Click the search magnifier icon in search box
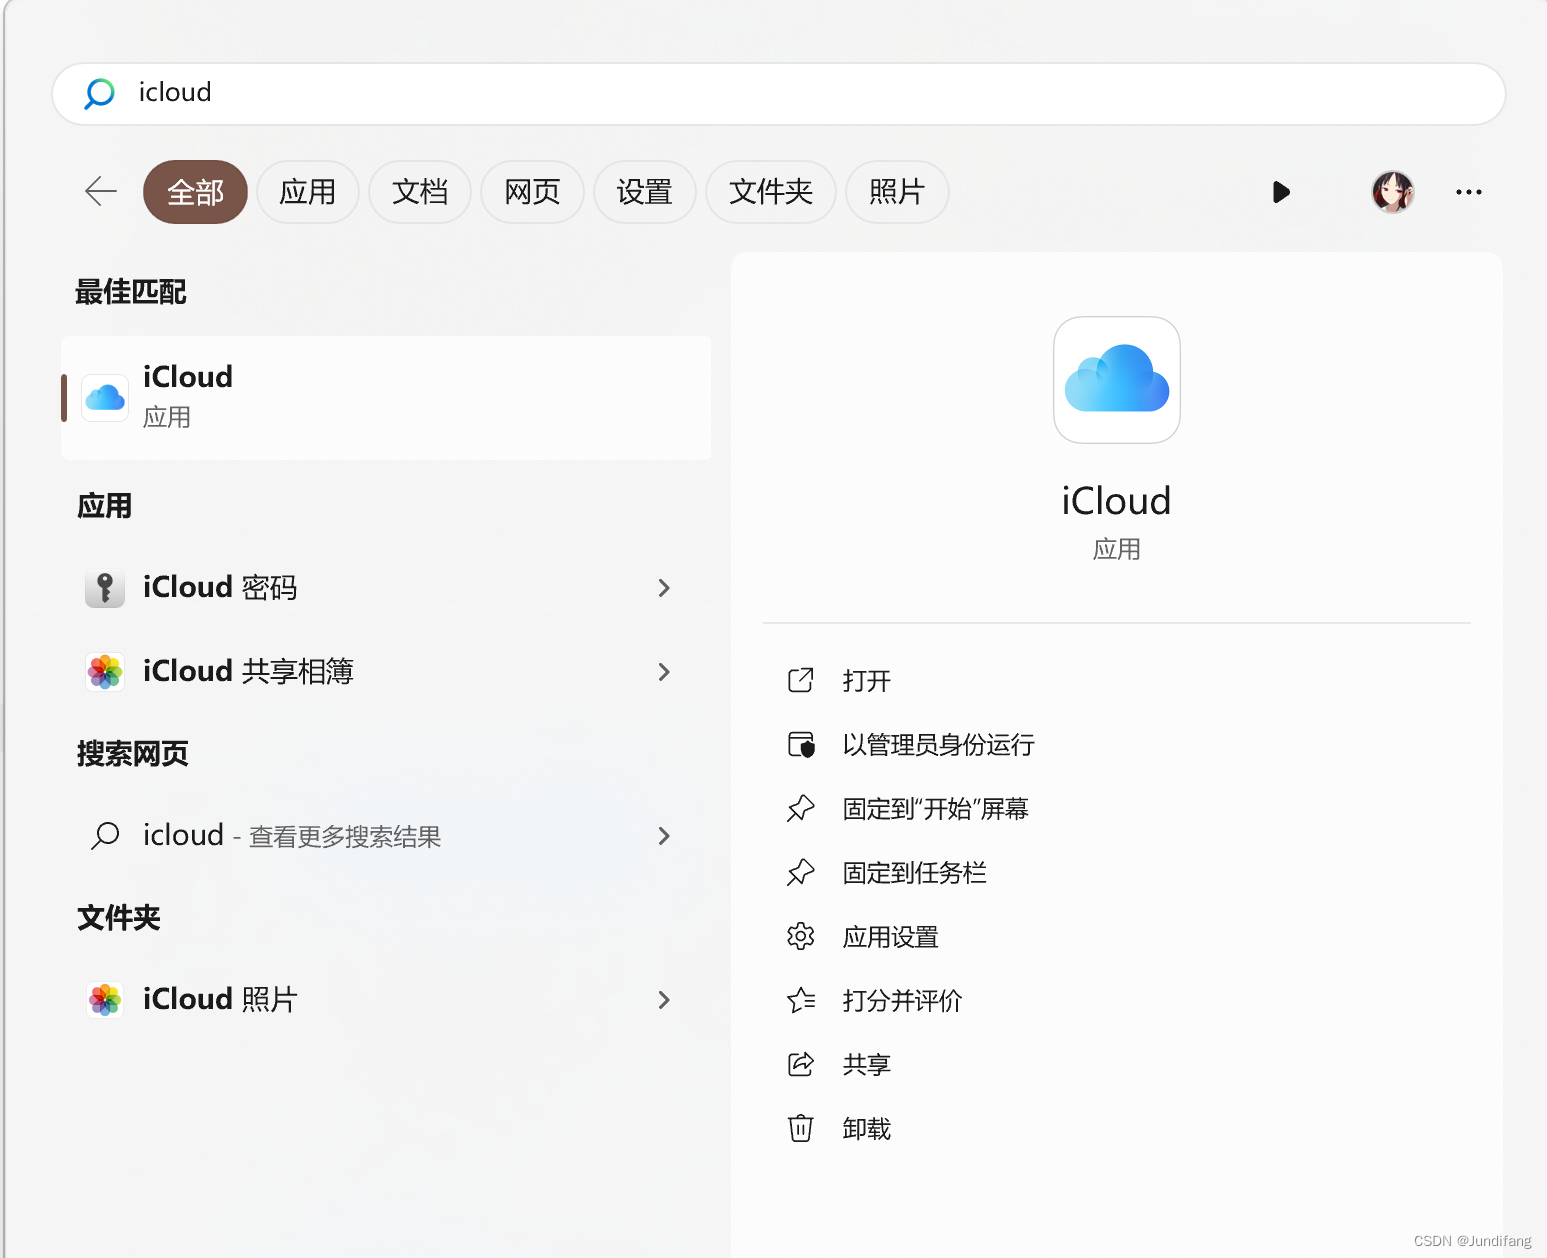This screenshot has height=1258, width=1547. coord(99,93)
